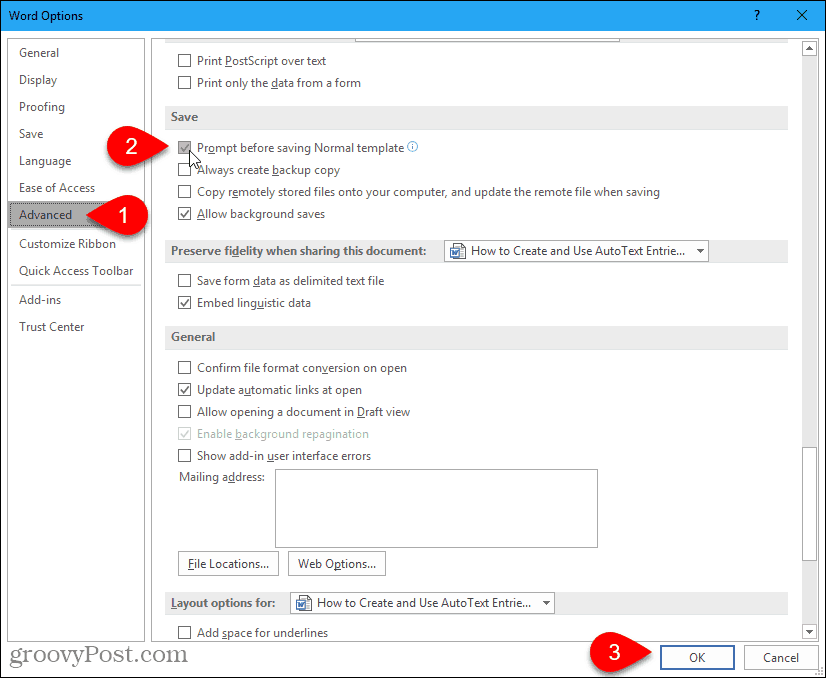826x678 pixels.
Task: Enable Always create backup copy
Action: point(184,170)
